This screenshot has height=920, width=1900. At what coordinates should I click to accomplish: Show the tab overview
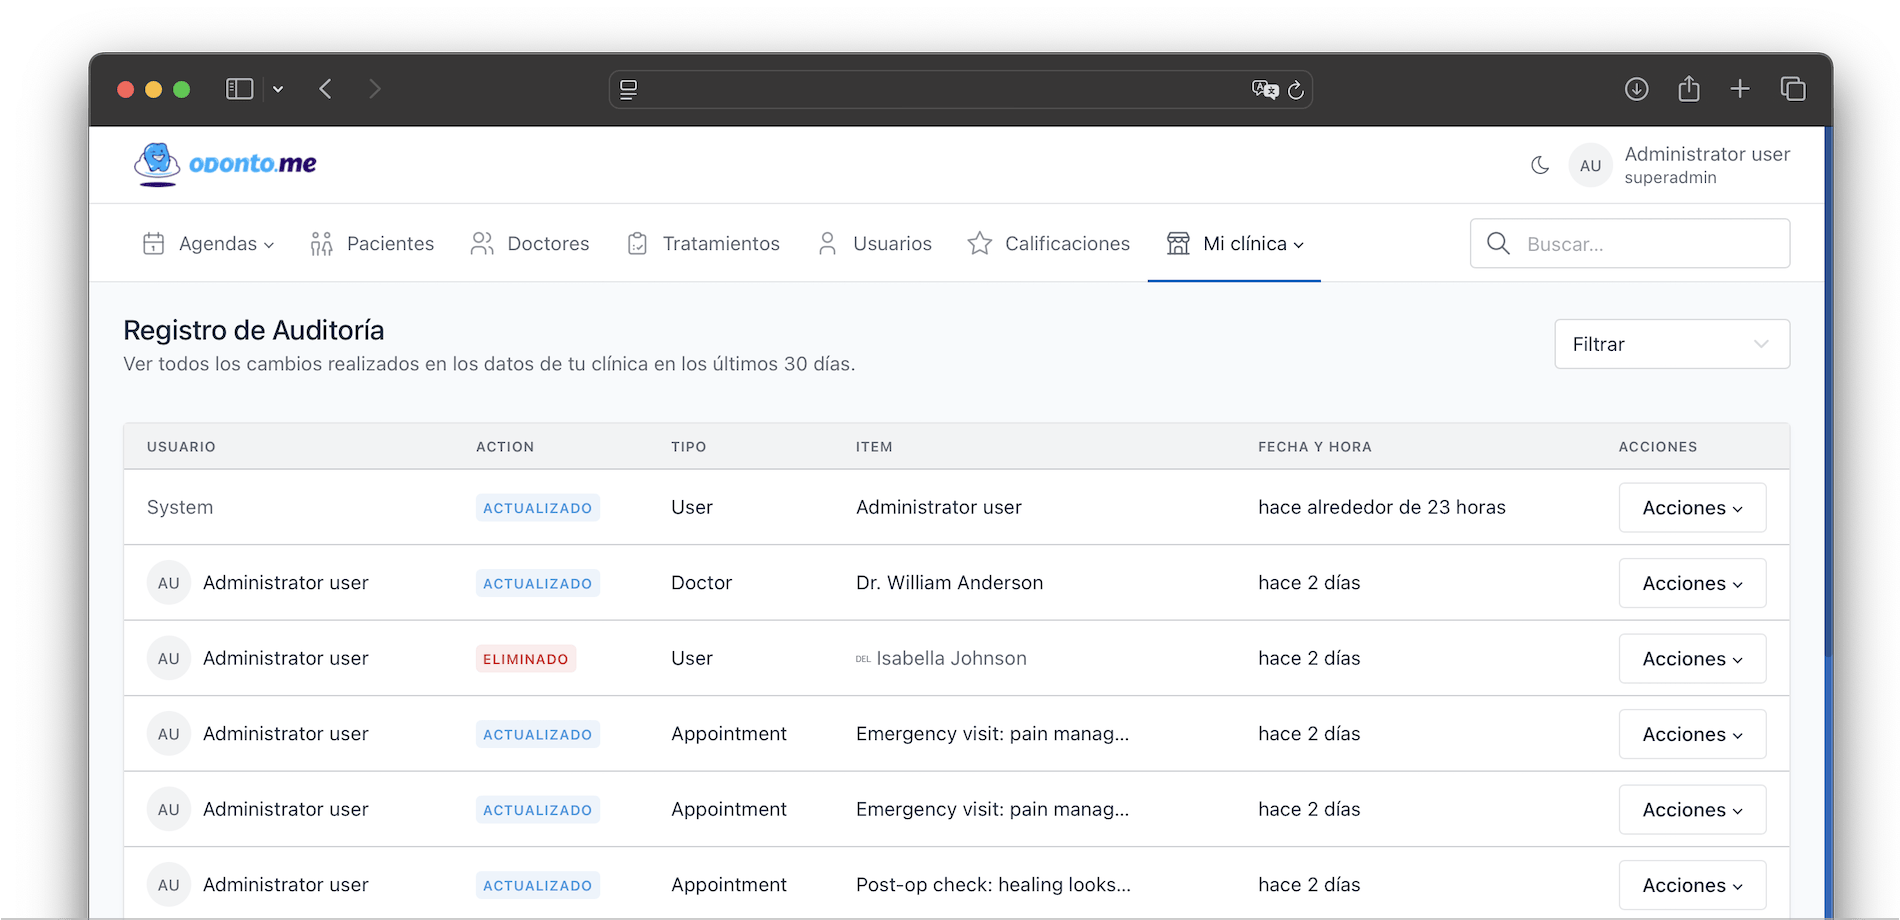point(1793,89)
